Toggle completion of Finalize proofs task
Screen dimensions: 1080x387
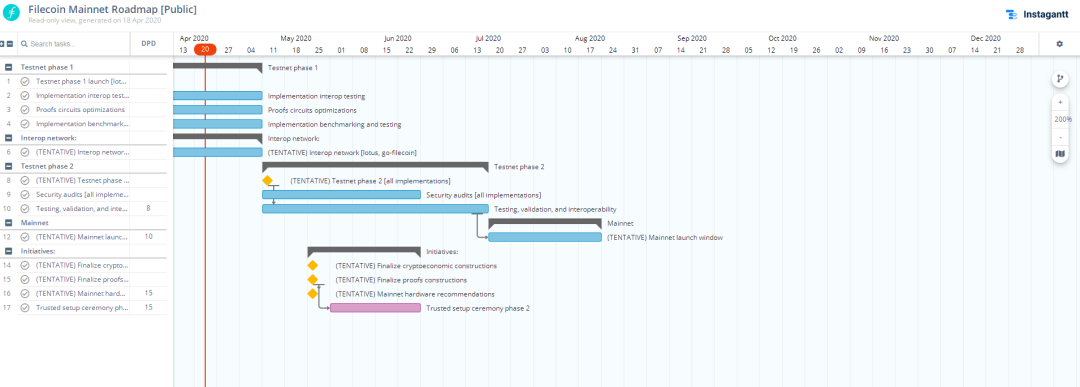click(x=25, y=280)
